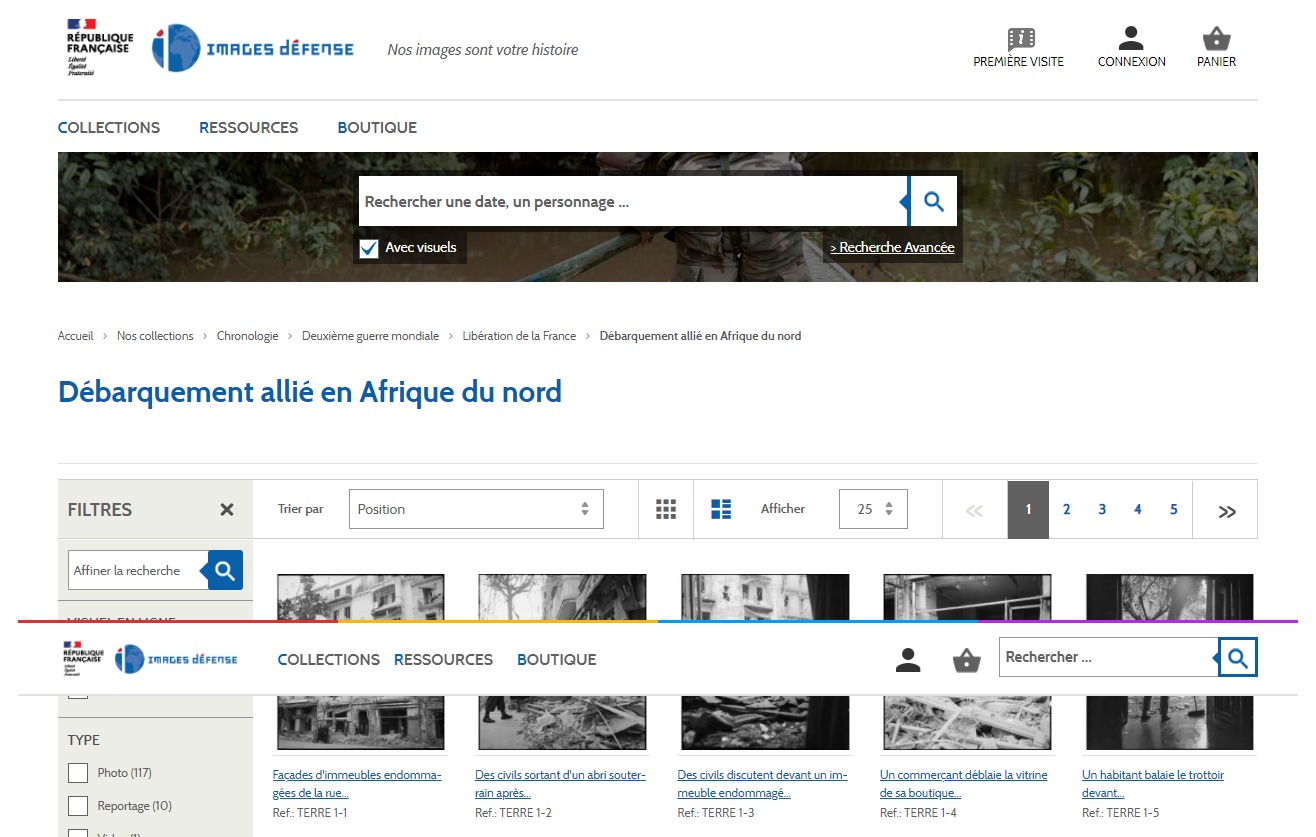Open link Des civils sortant d'un abri
The image size is (1316, 837).
point(560,783)
